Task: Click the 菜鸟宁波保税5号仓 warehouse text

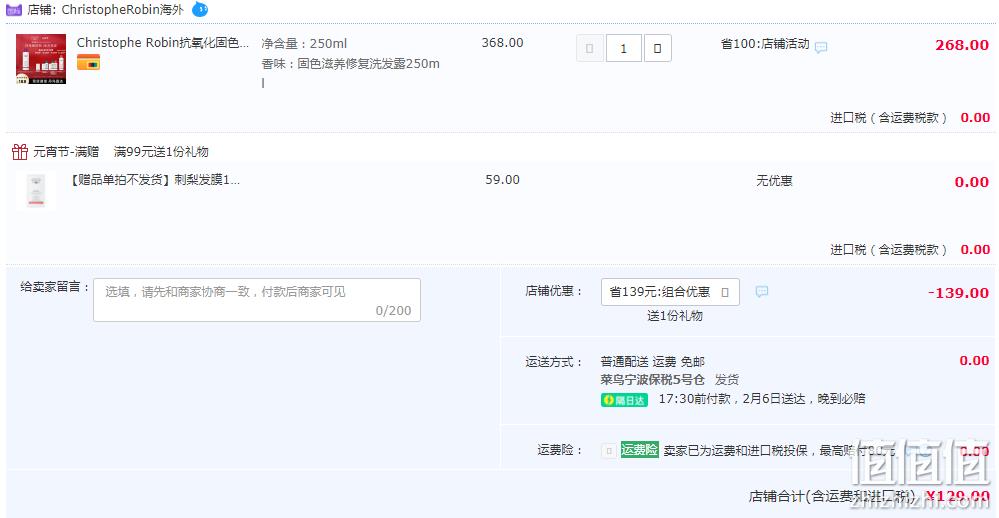Action: coord(652,380)
